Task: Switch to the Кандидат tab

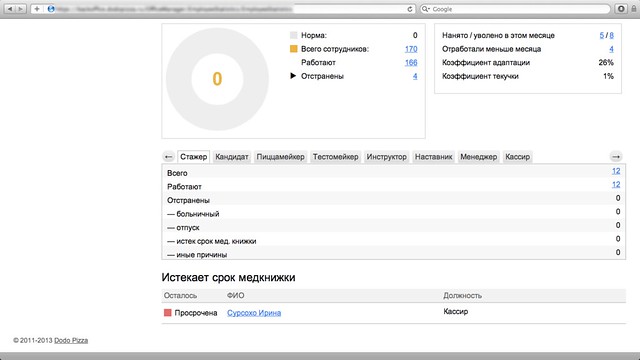Action: coord(231,157)
